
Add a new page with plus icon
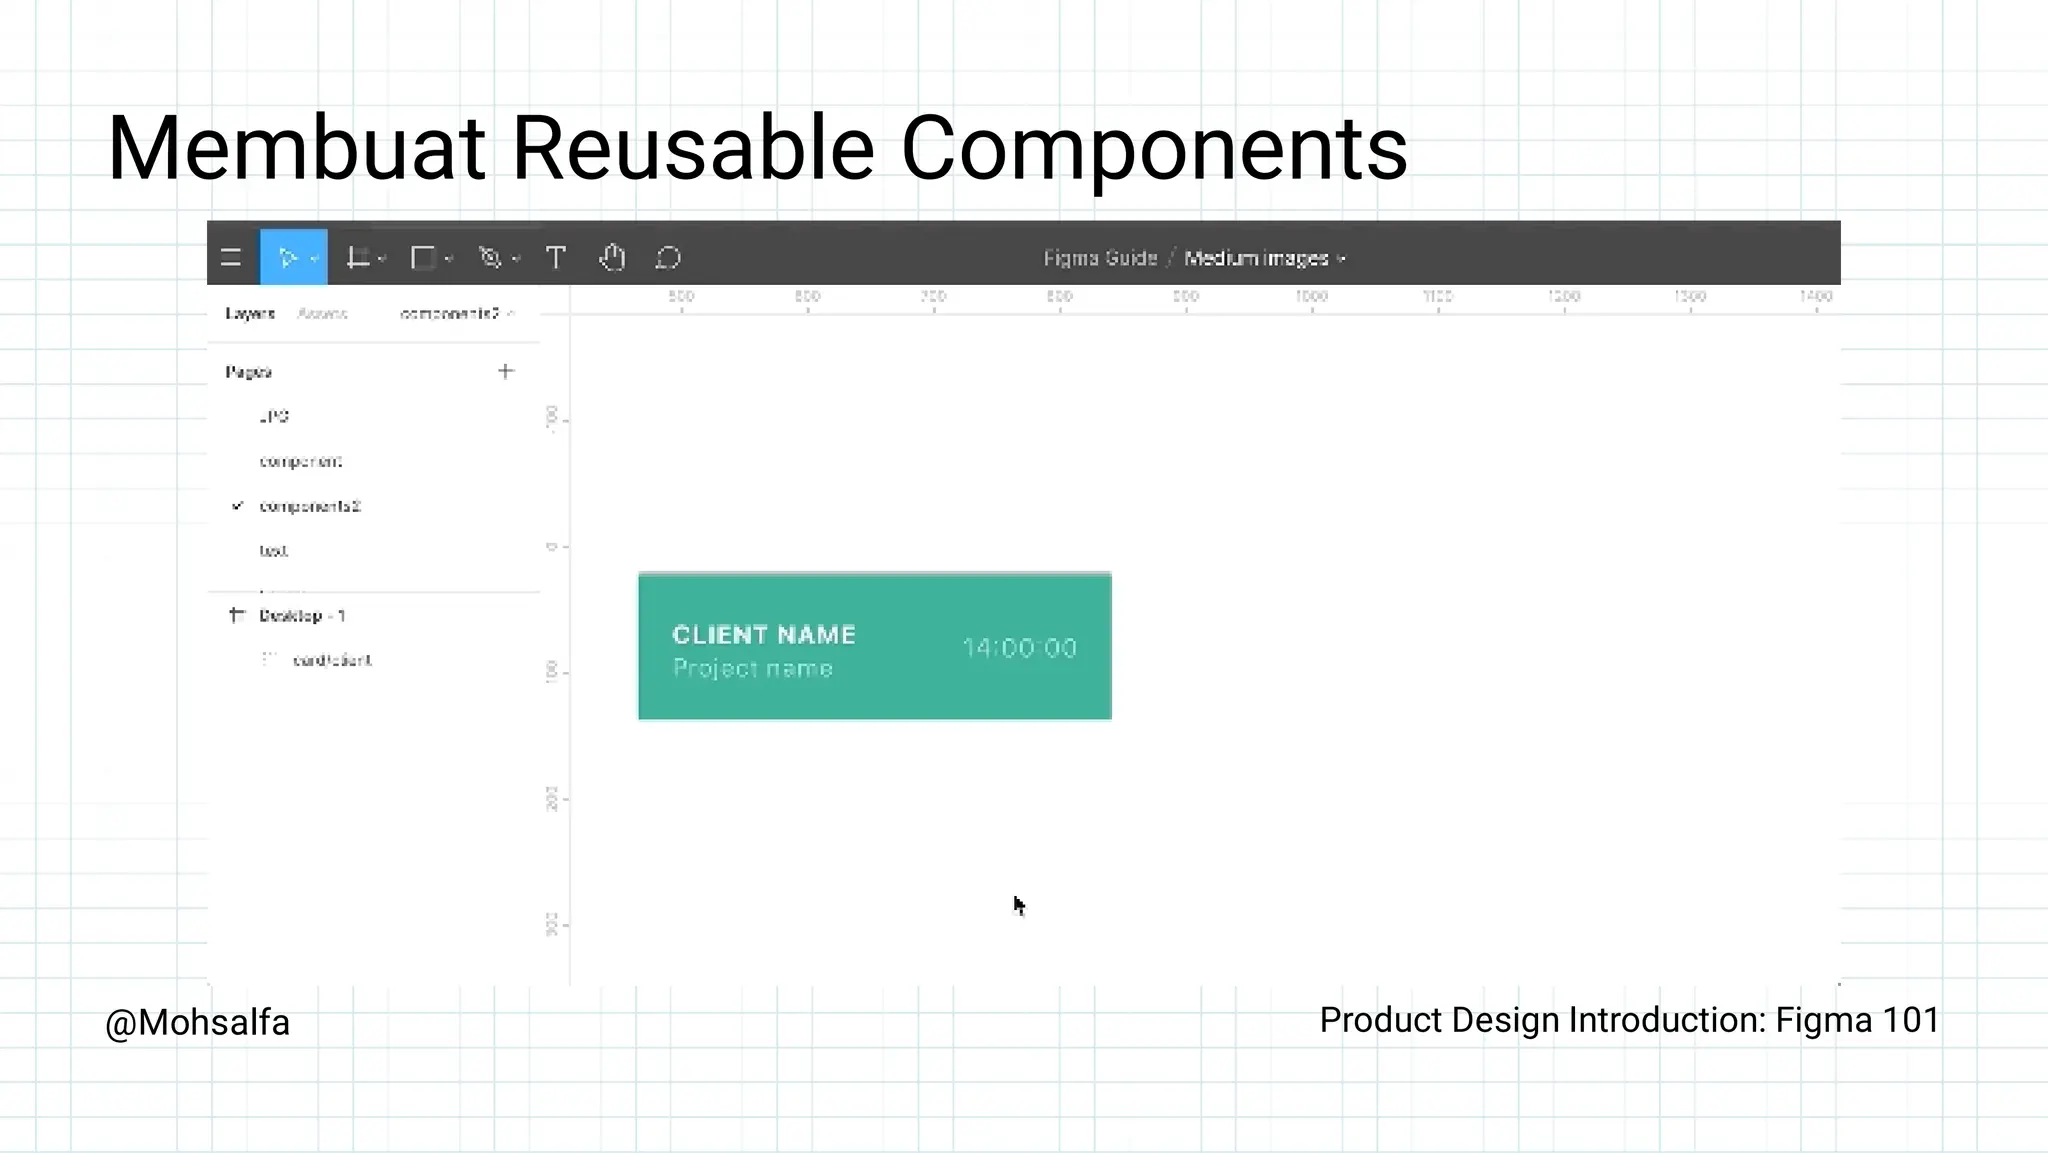[x=506, y=372]
